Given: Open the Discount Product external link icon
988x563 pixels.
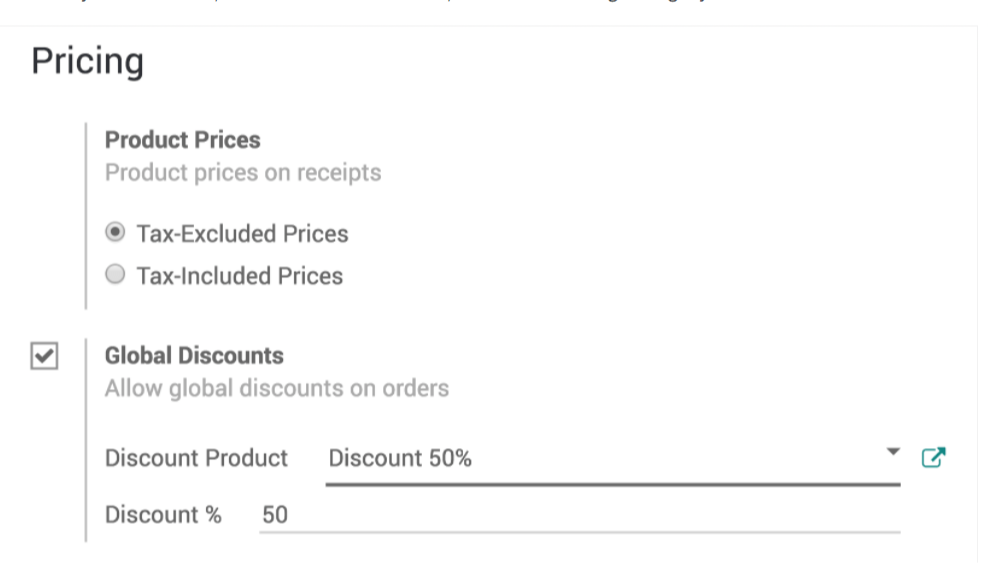Looking at the screenshot, I should (932, 458).
